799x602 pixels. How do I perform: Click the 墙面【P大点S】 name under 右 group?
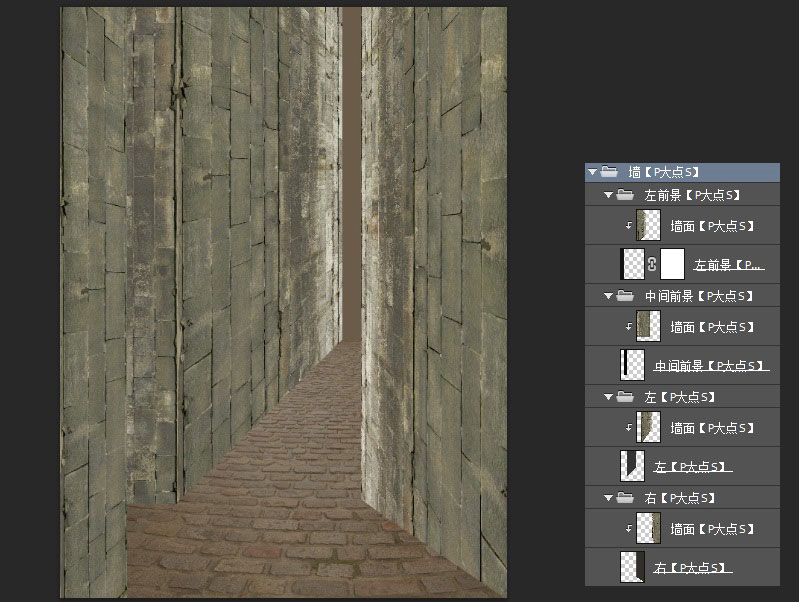tap(712, 529)
